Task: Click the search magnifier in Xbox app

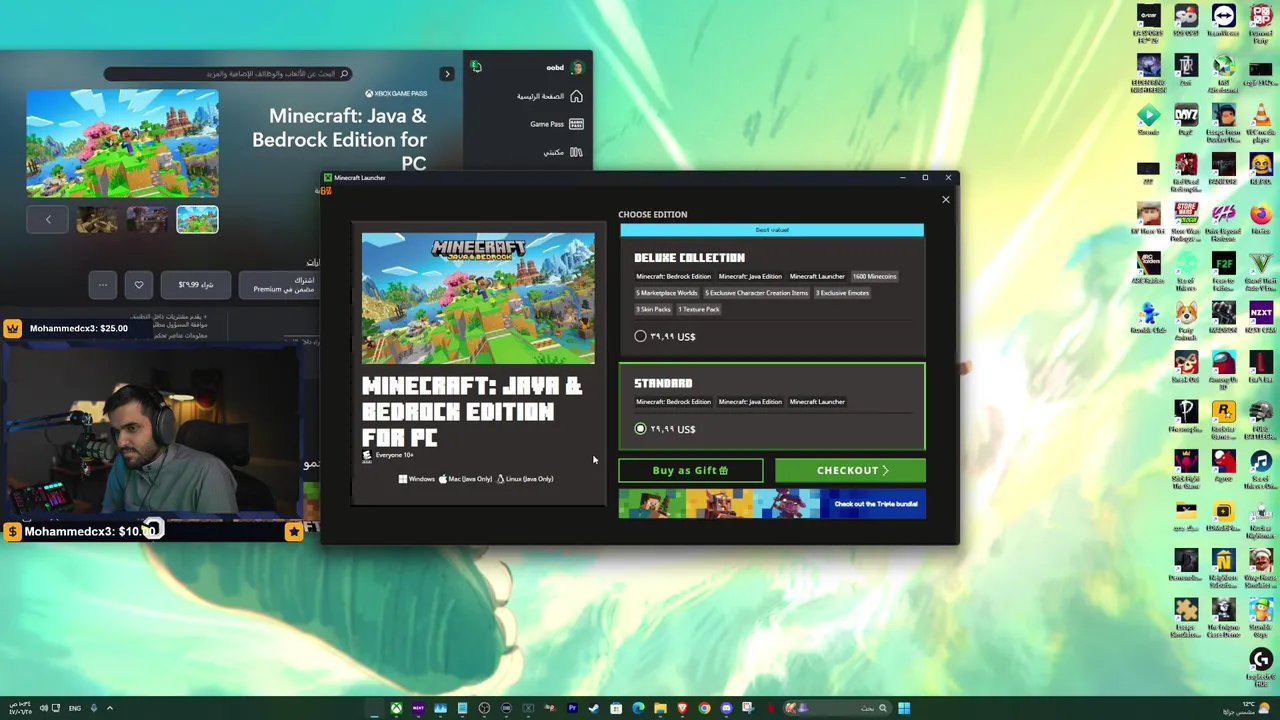Action: click(344, 74)
